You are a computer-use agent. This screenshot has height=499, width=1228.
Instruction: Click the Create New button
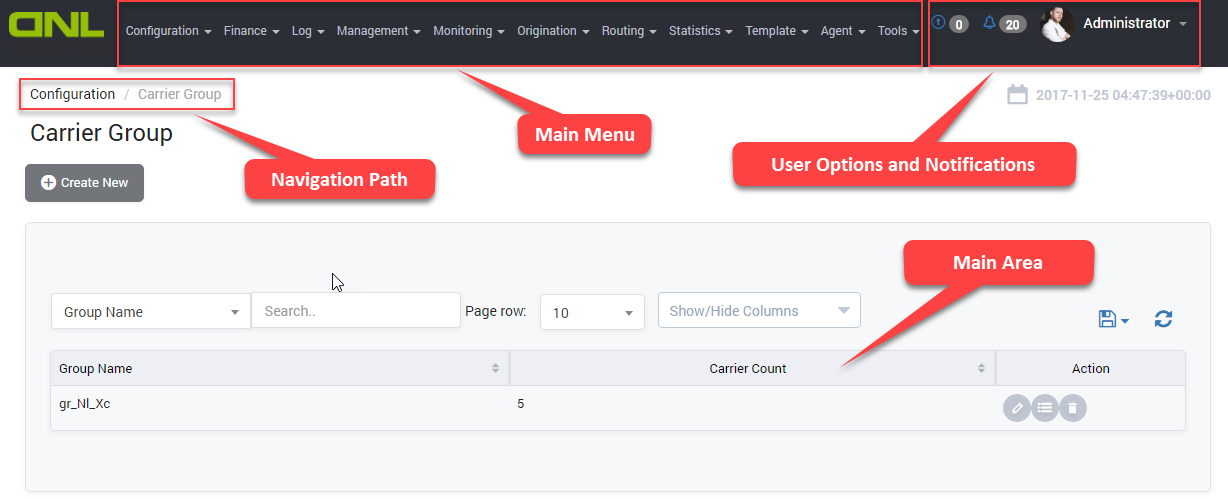click(x=84, y=183)
